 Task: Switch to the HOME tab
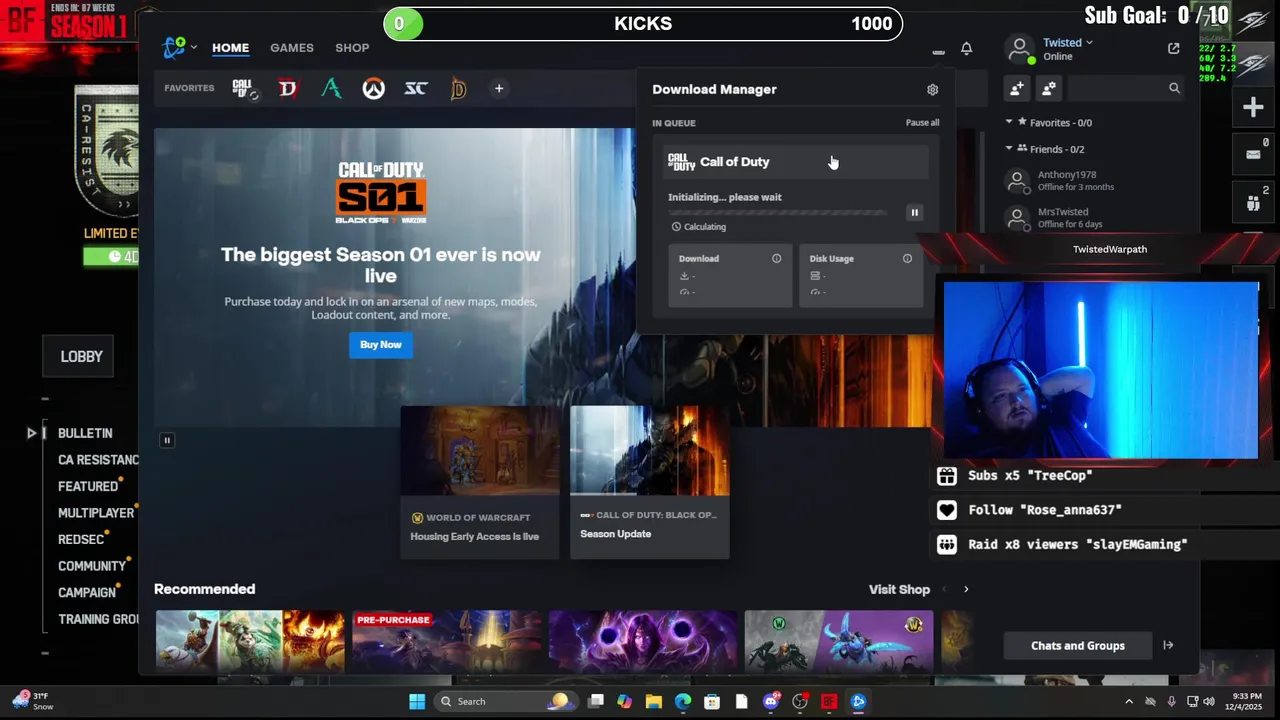(x=230, y=48)
